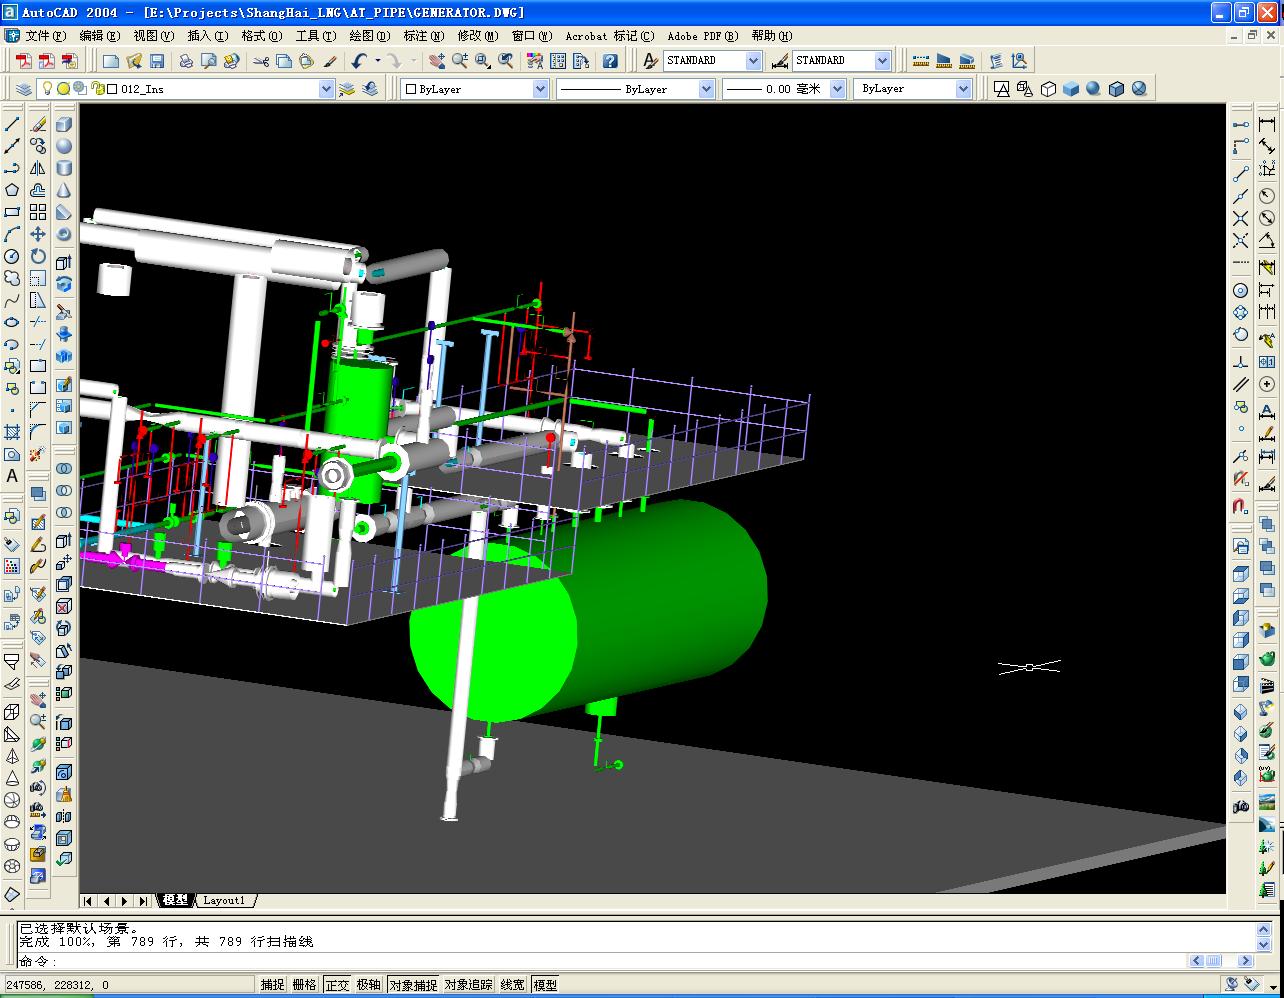This screenshot has width=1284, height=998.
Task: Toggle 栅格 (grid) in the status bar
Action: 305,985
